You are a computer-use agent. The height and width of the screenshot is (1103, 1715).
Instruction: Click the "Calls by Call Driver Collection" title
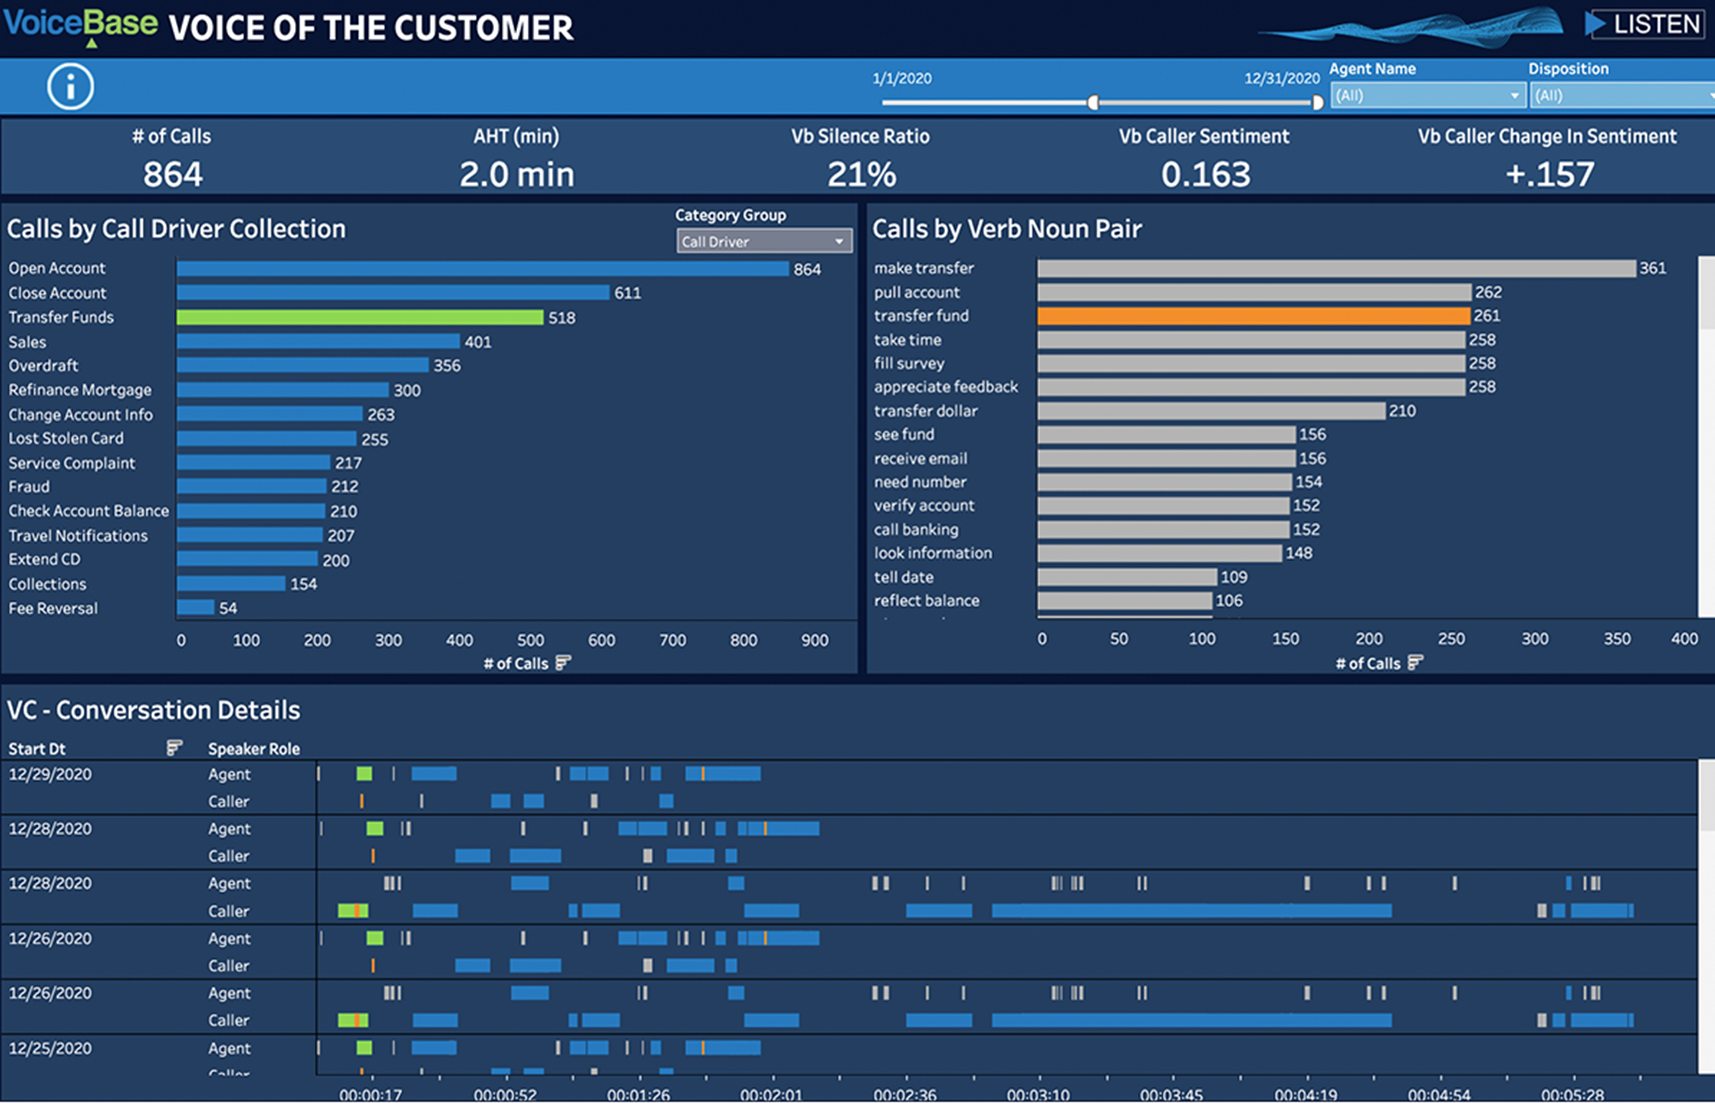tap(176, 229)
